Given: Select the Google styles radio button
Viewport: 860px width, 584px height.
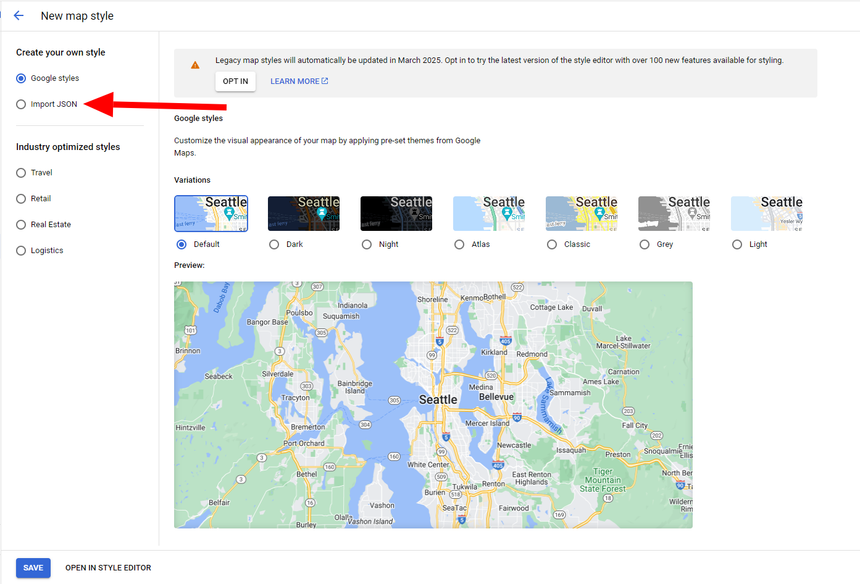Looking at the screenshot, I should (x=21, y=78).
